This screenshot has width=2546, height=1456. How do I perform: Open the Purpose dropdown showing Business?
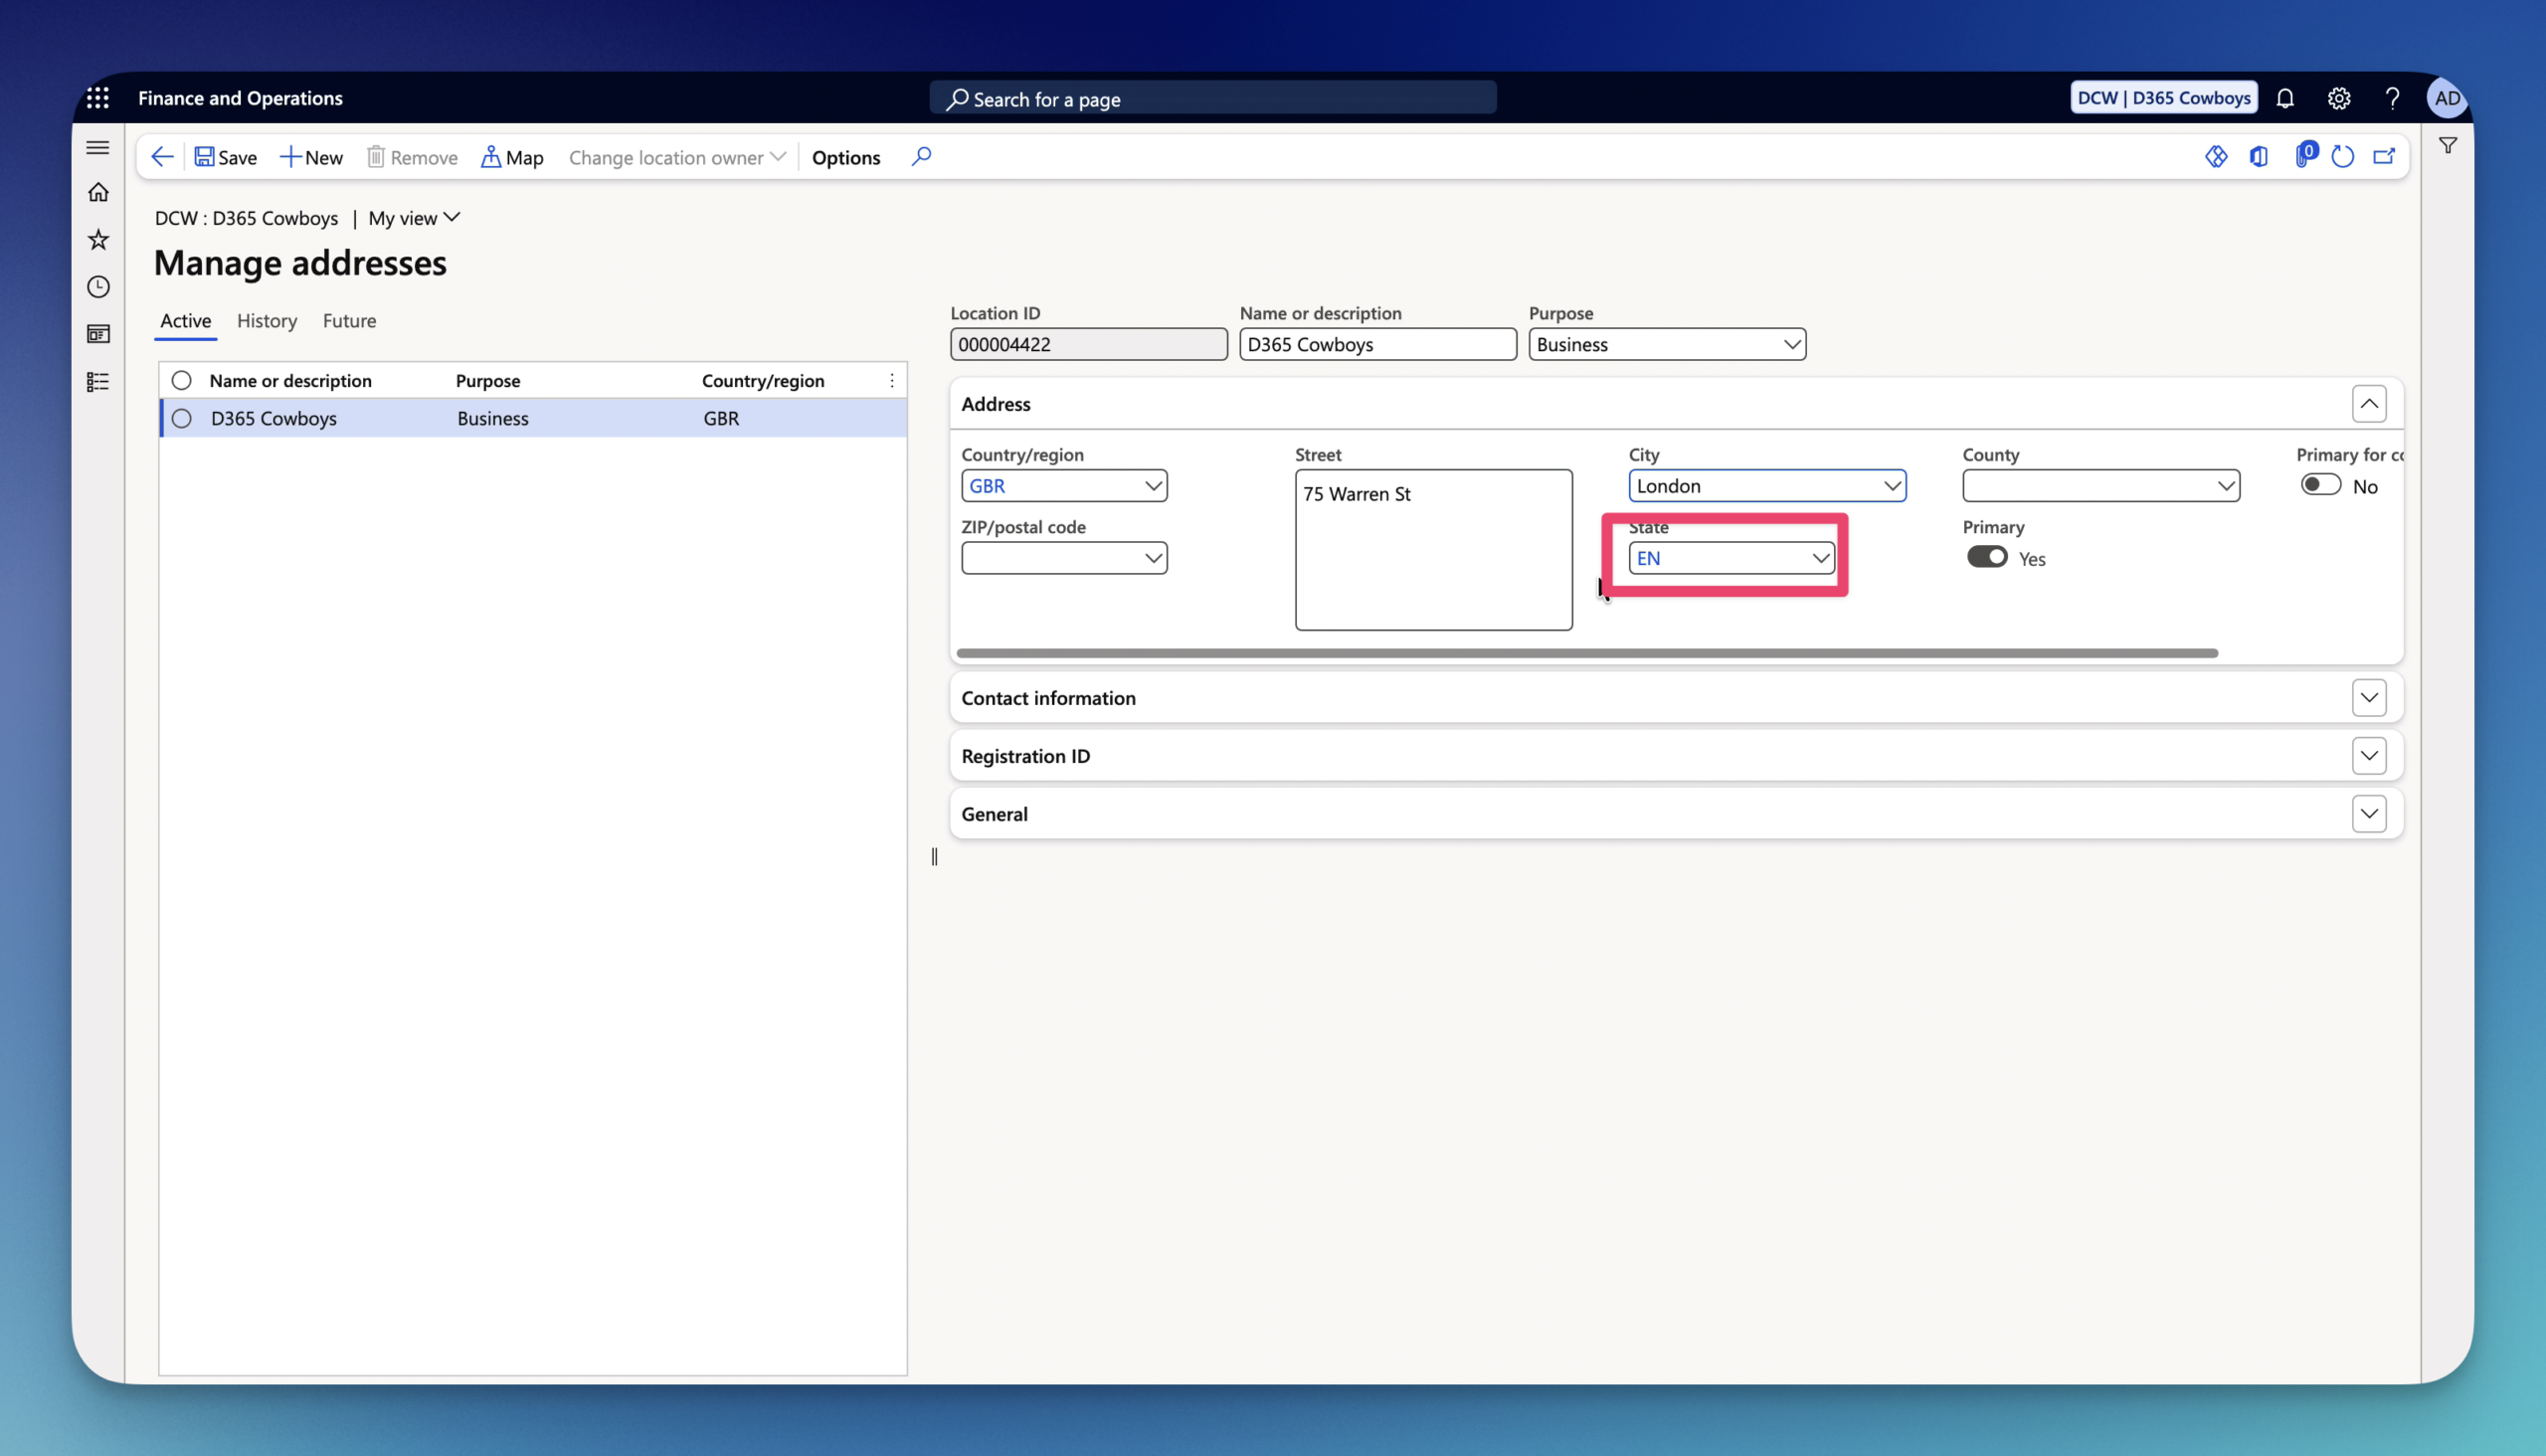pyautogui.click(x=1667, y=344)
